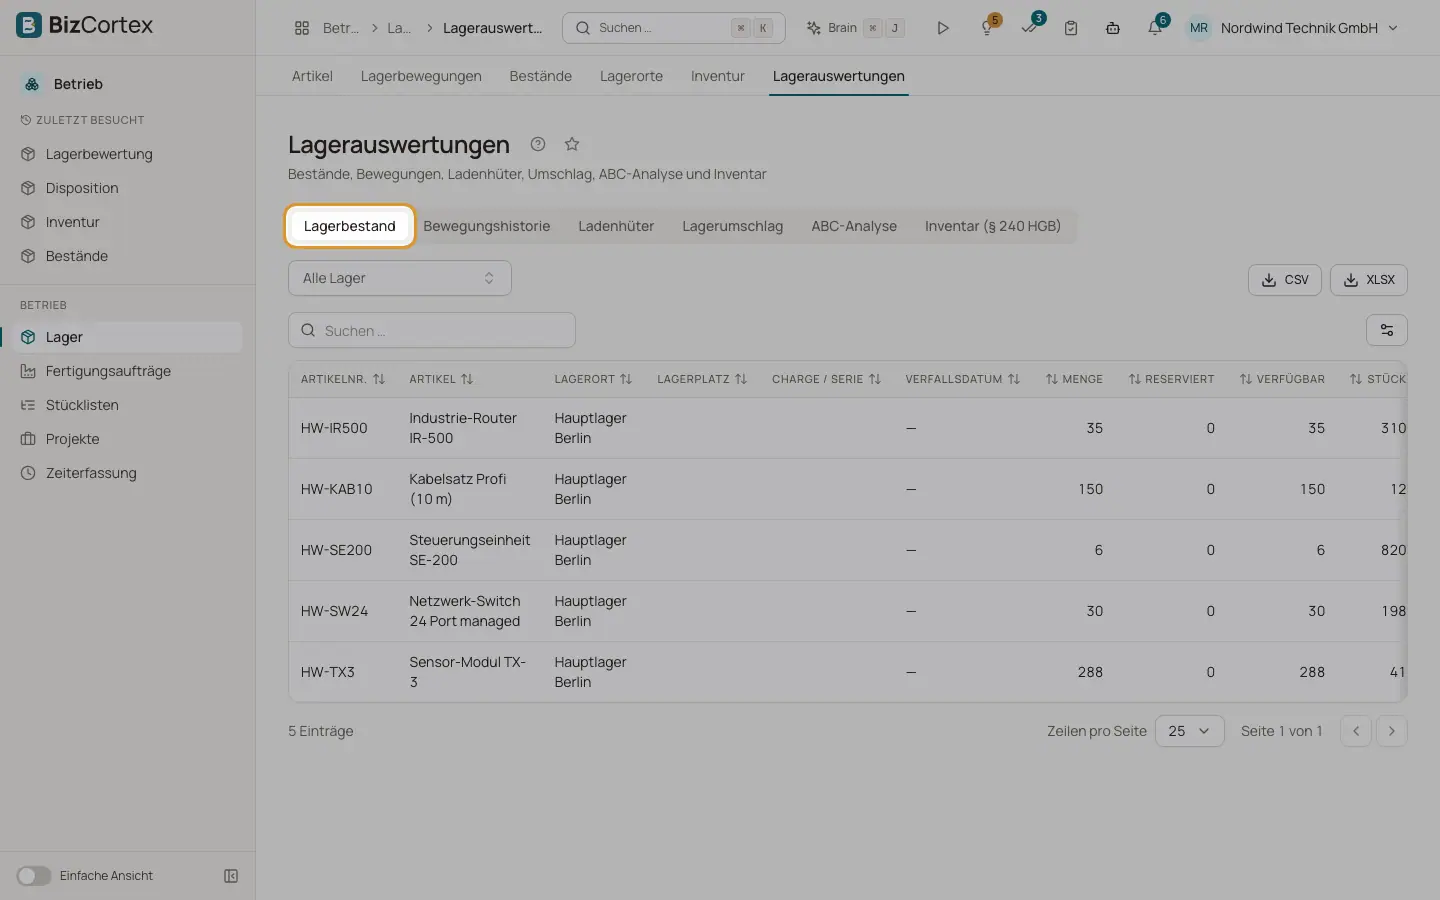Open the notifications bell

pyautogui.click(x=1155, y=28)
